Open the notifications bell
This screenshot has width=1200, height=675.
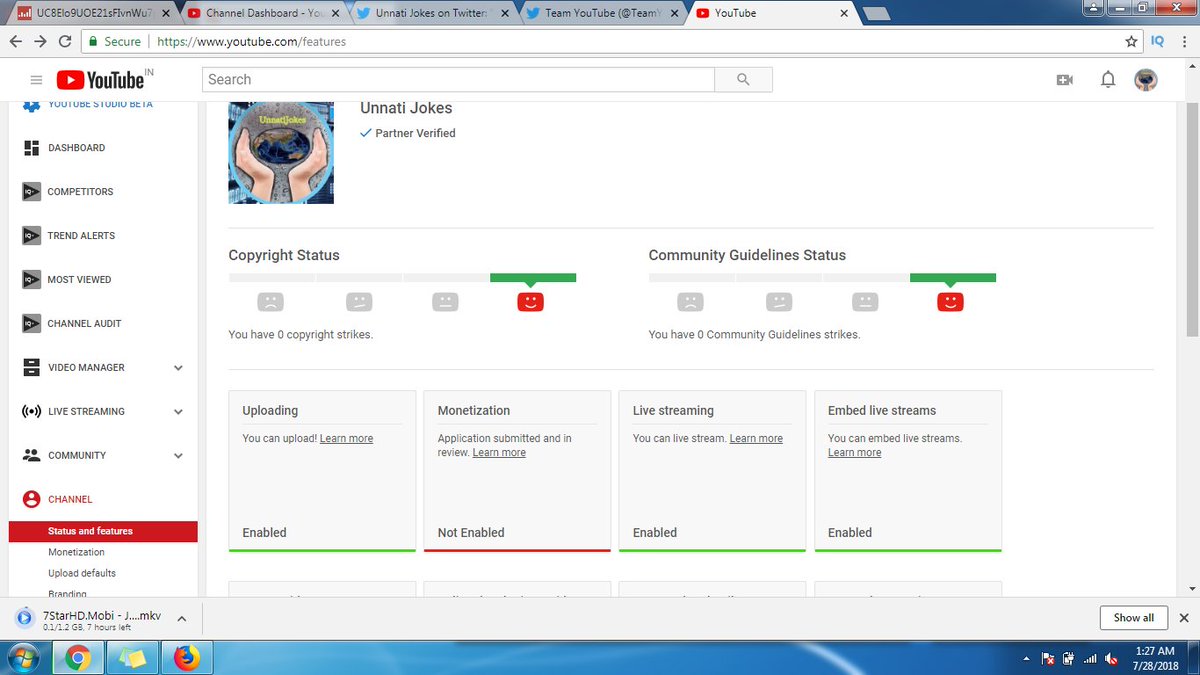tap(1108, 80)
